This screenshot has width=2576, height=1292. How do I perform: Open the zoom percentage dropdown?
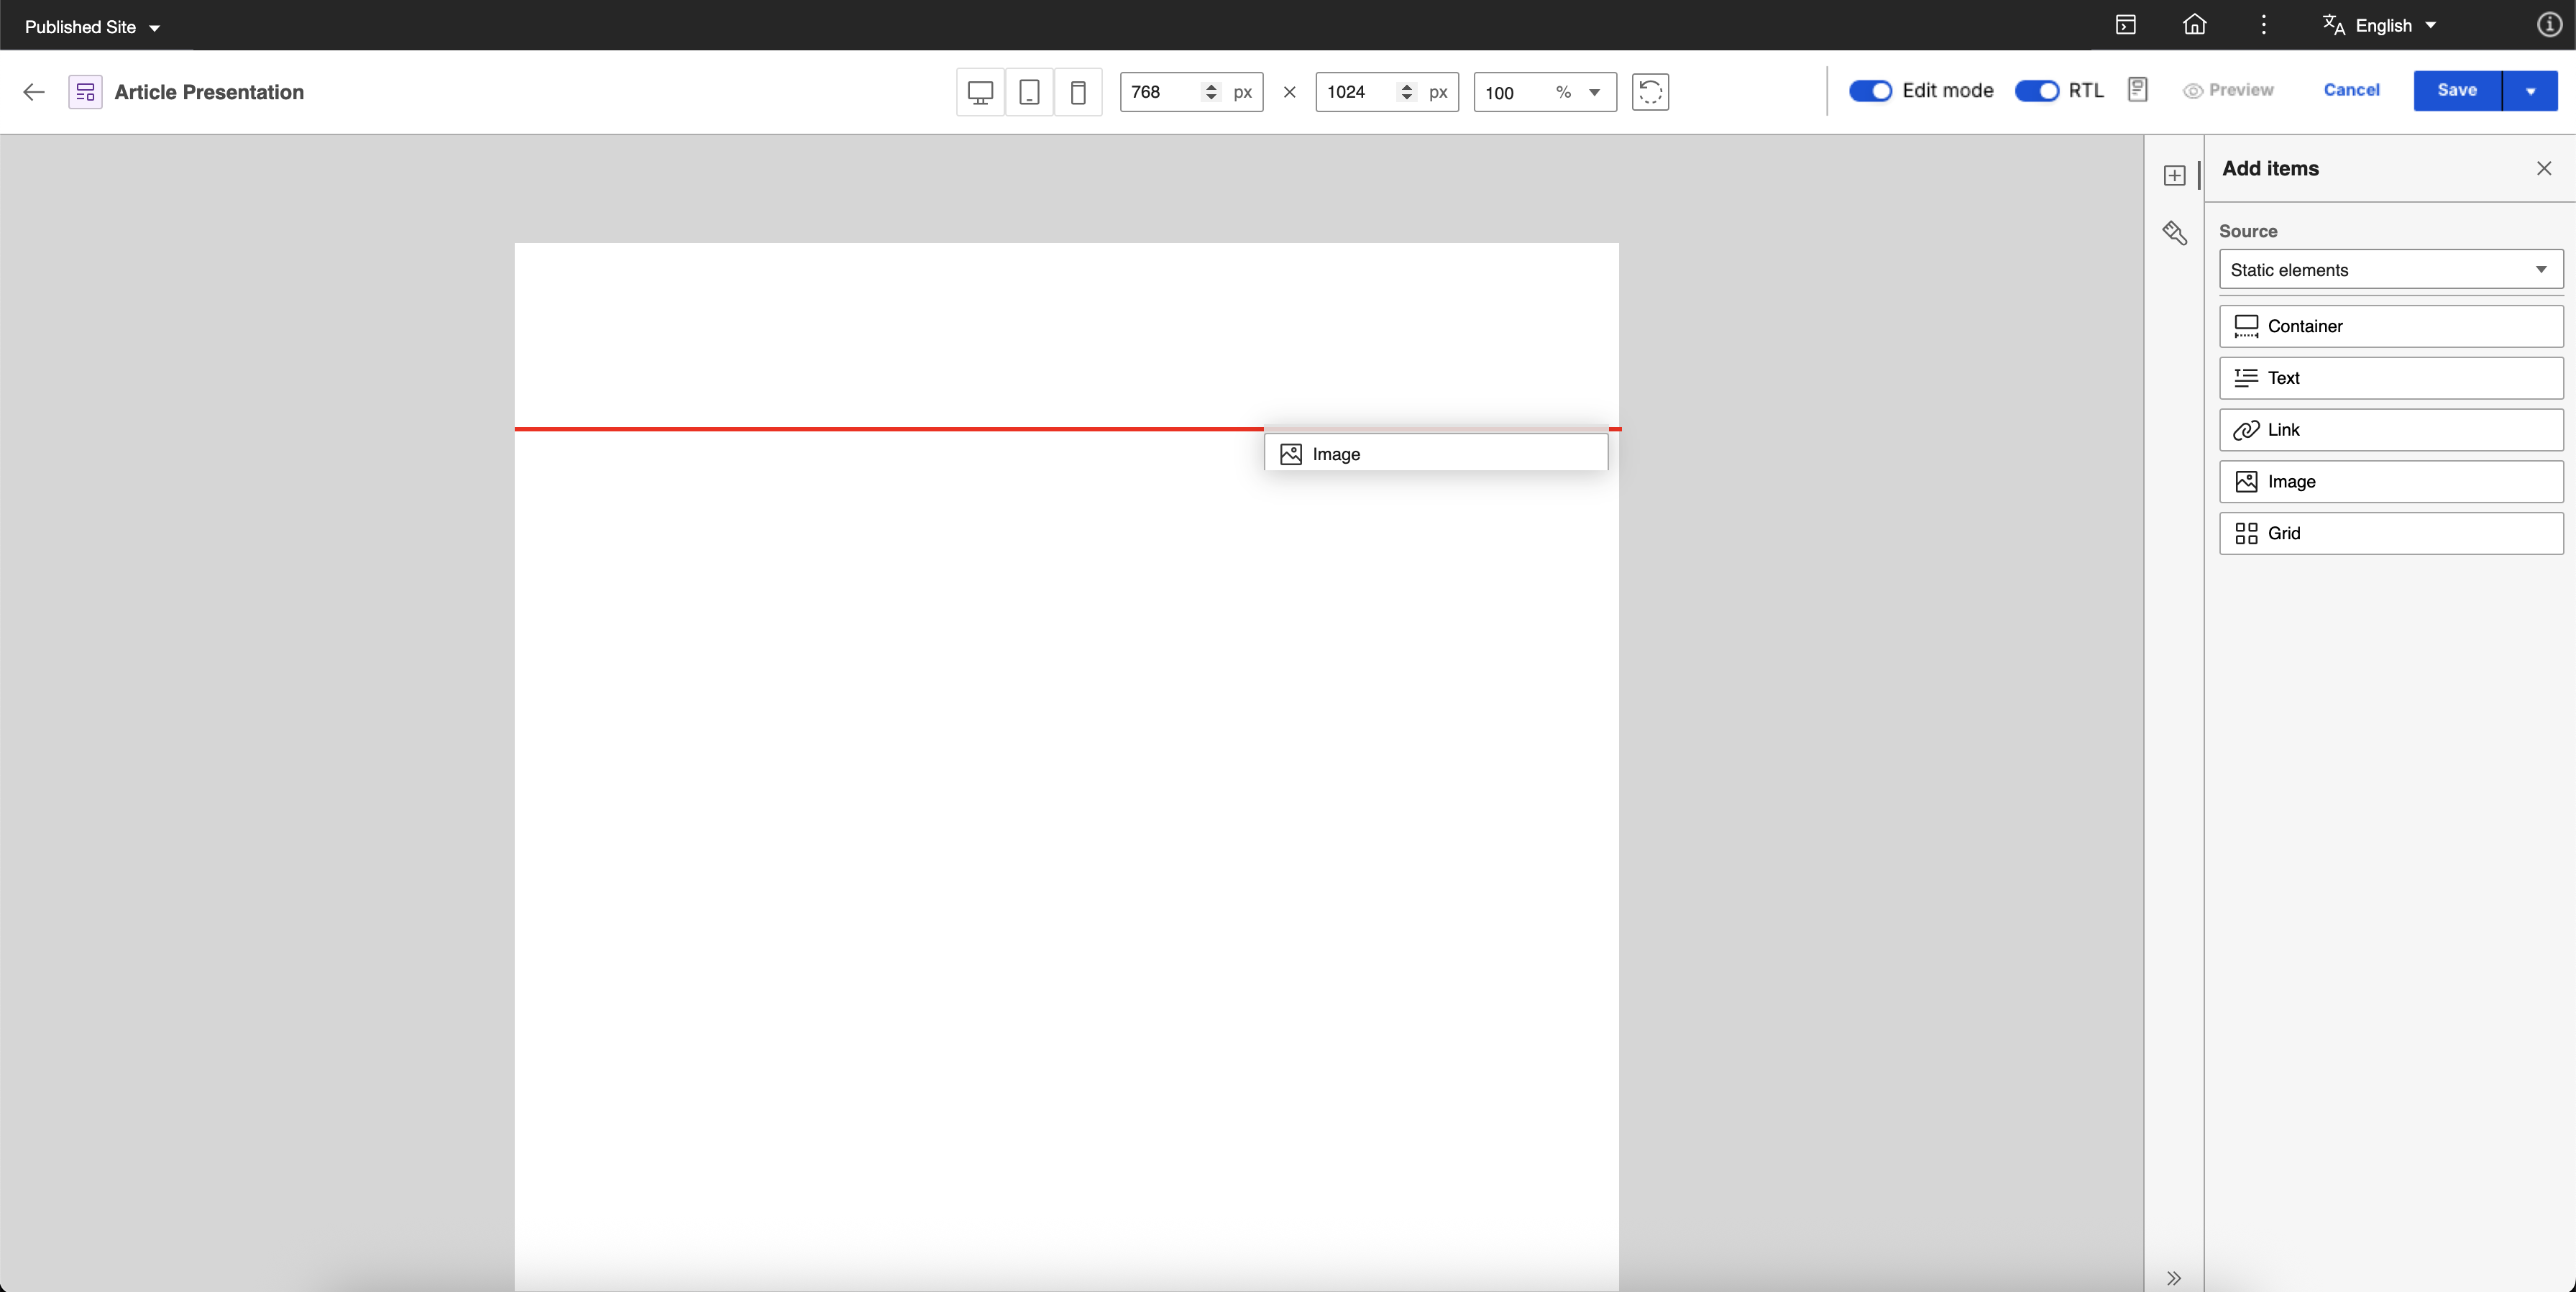tap(1595, 92)
